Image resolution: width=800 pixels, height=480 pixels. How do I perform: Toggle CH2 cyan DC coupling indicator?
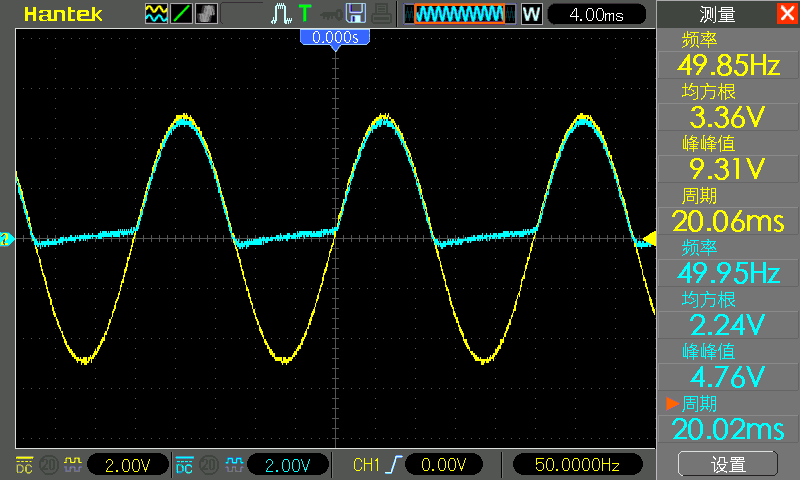click(184, 465)
